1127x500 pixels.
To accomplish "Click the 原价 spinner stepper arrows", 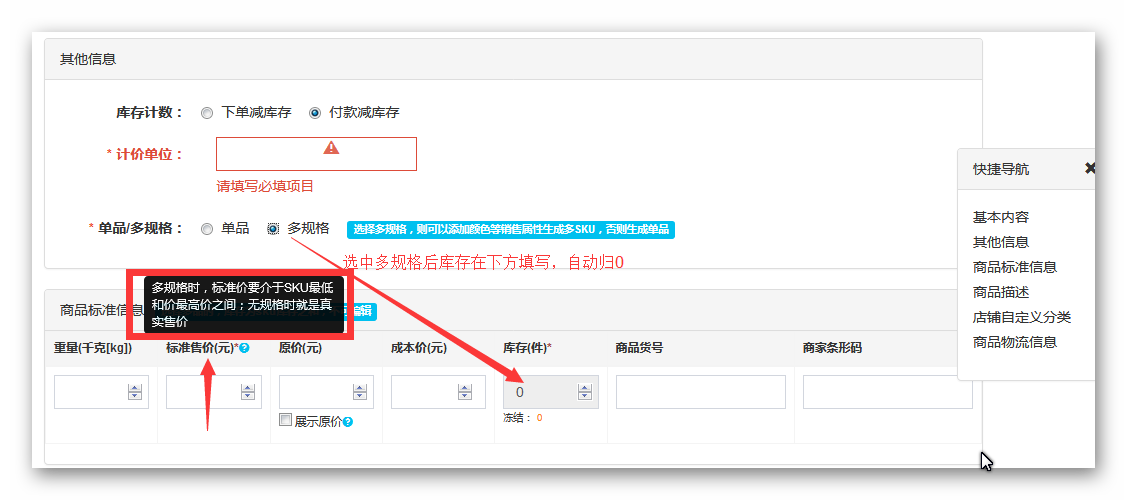I will click(x=360, y=392).
